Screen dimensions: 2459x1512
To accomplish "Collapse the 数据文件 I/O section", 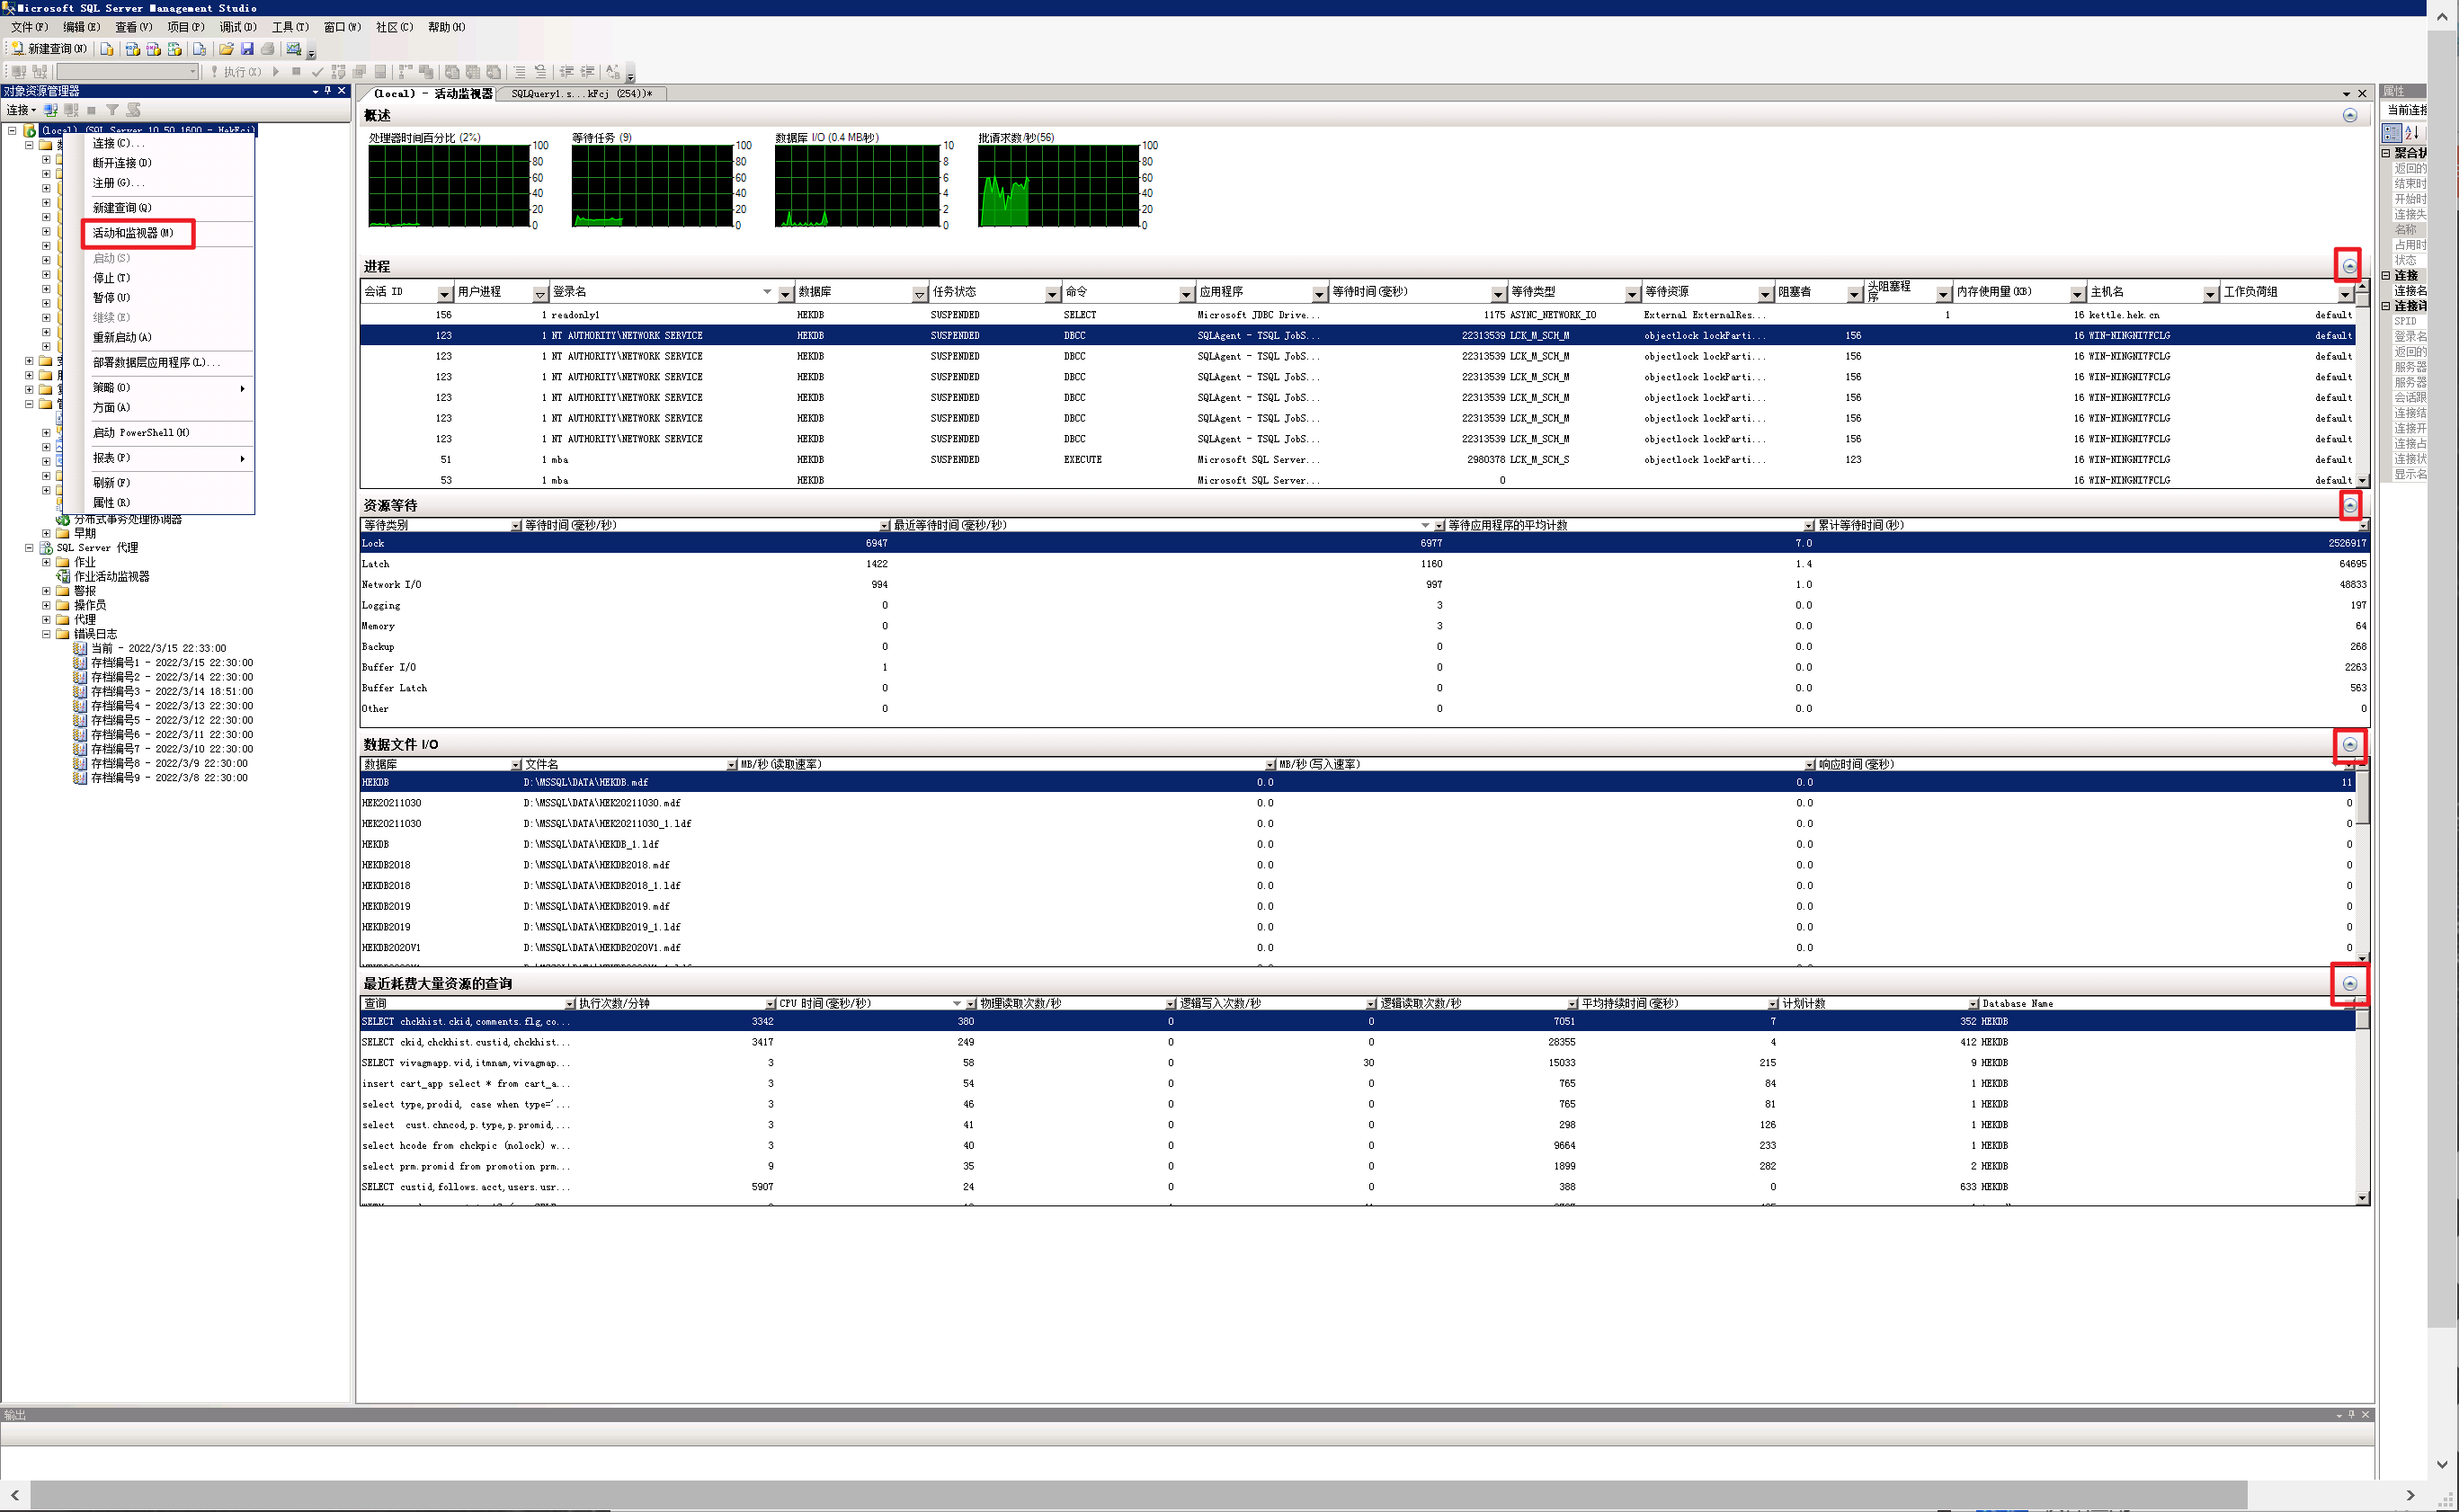I will pos(2350,745).
